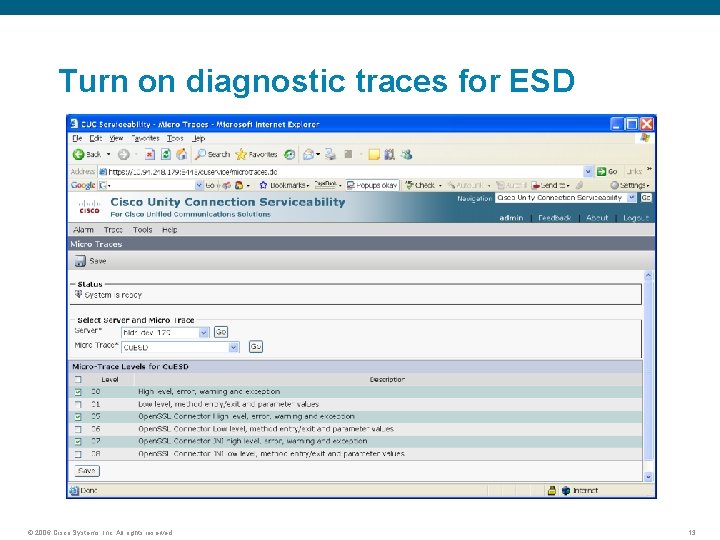Screen dimensions: 720x540
Task: Click the Go button next to Micro Trace
Action: click(x=256, y=347)
